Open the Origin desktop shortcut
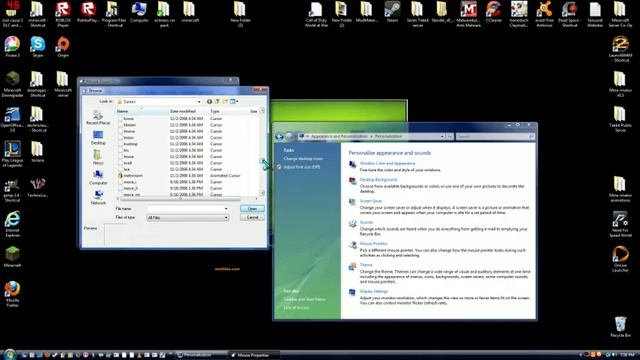The width and height of the screenshot is (640, 360). click(63, 47)
